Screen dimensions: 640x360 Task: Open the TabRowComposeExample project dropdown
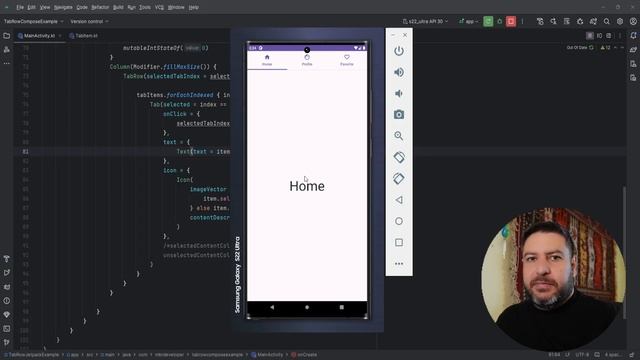click(33, 21)
